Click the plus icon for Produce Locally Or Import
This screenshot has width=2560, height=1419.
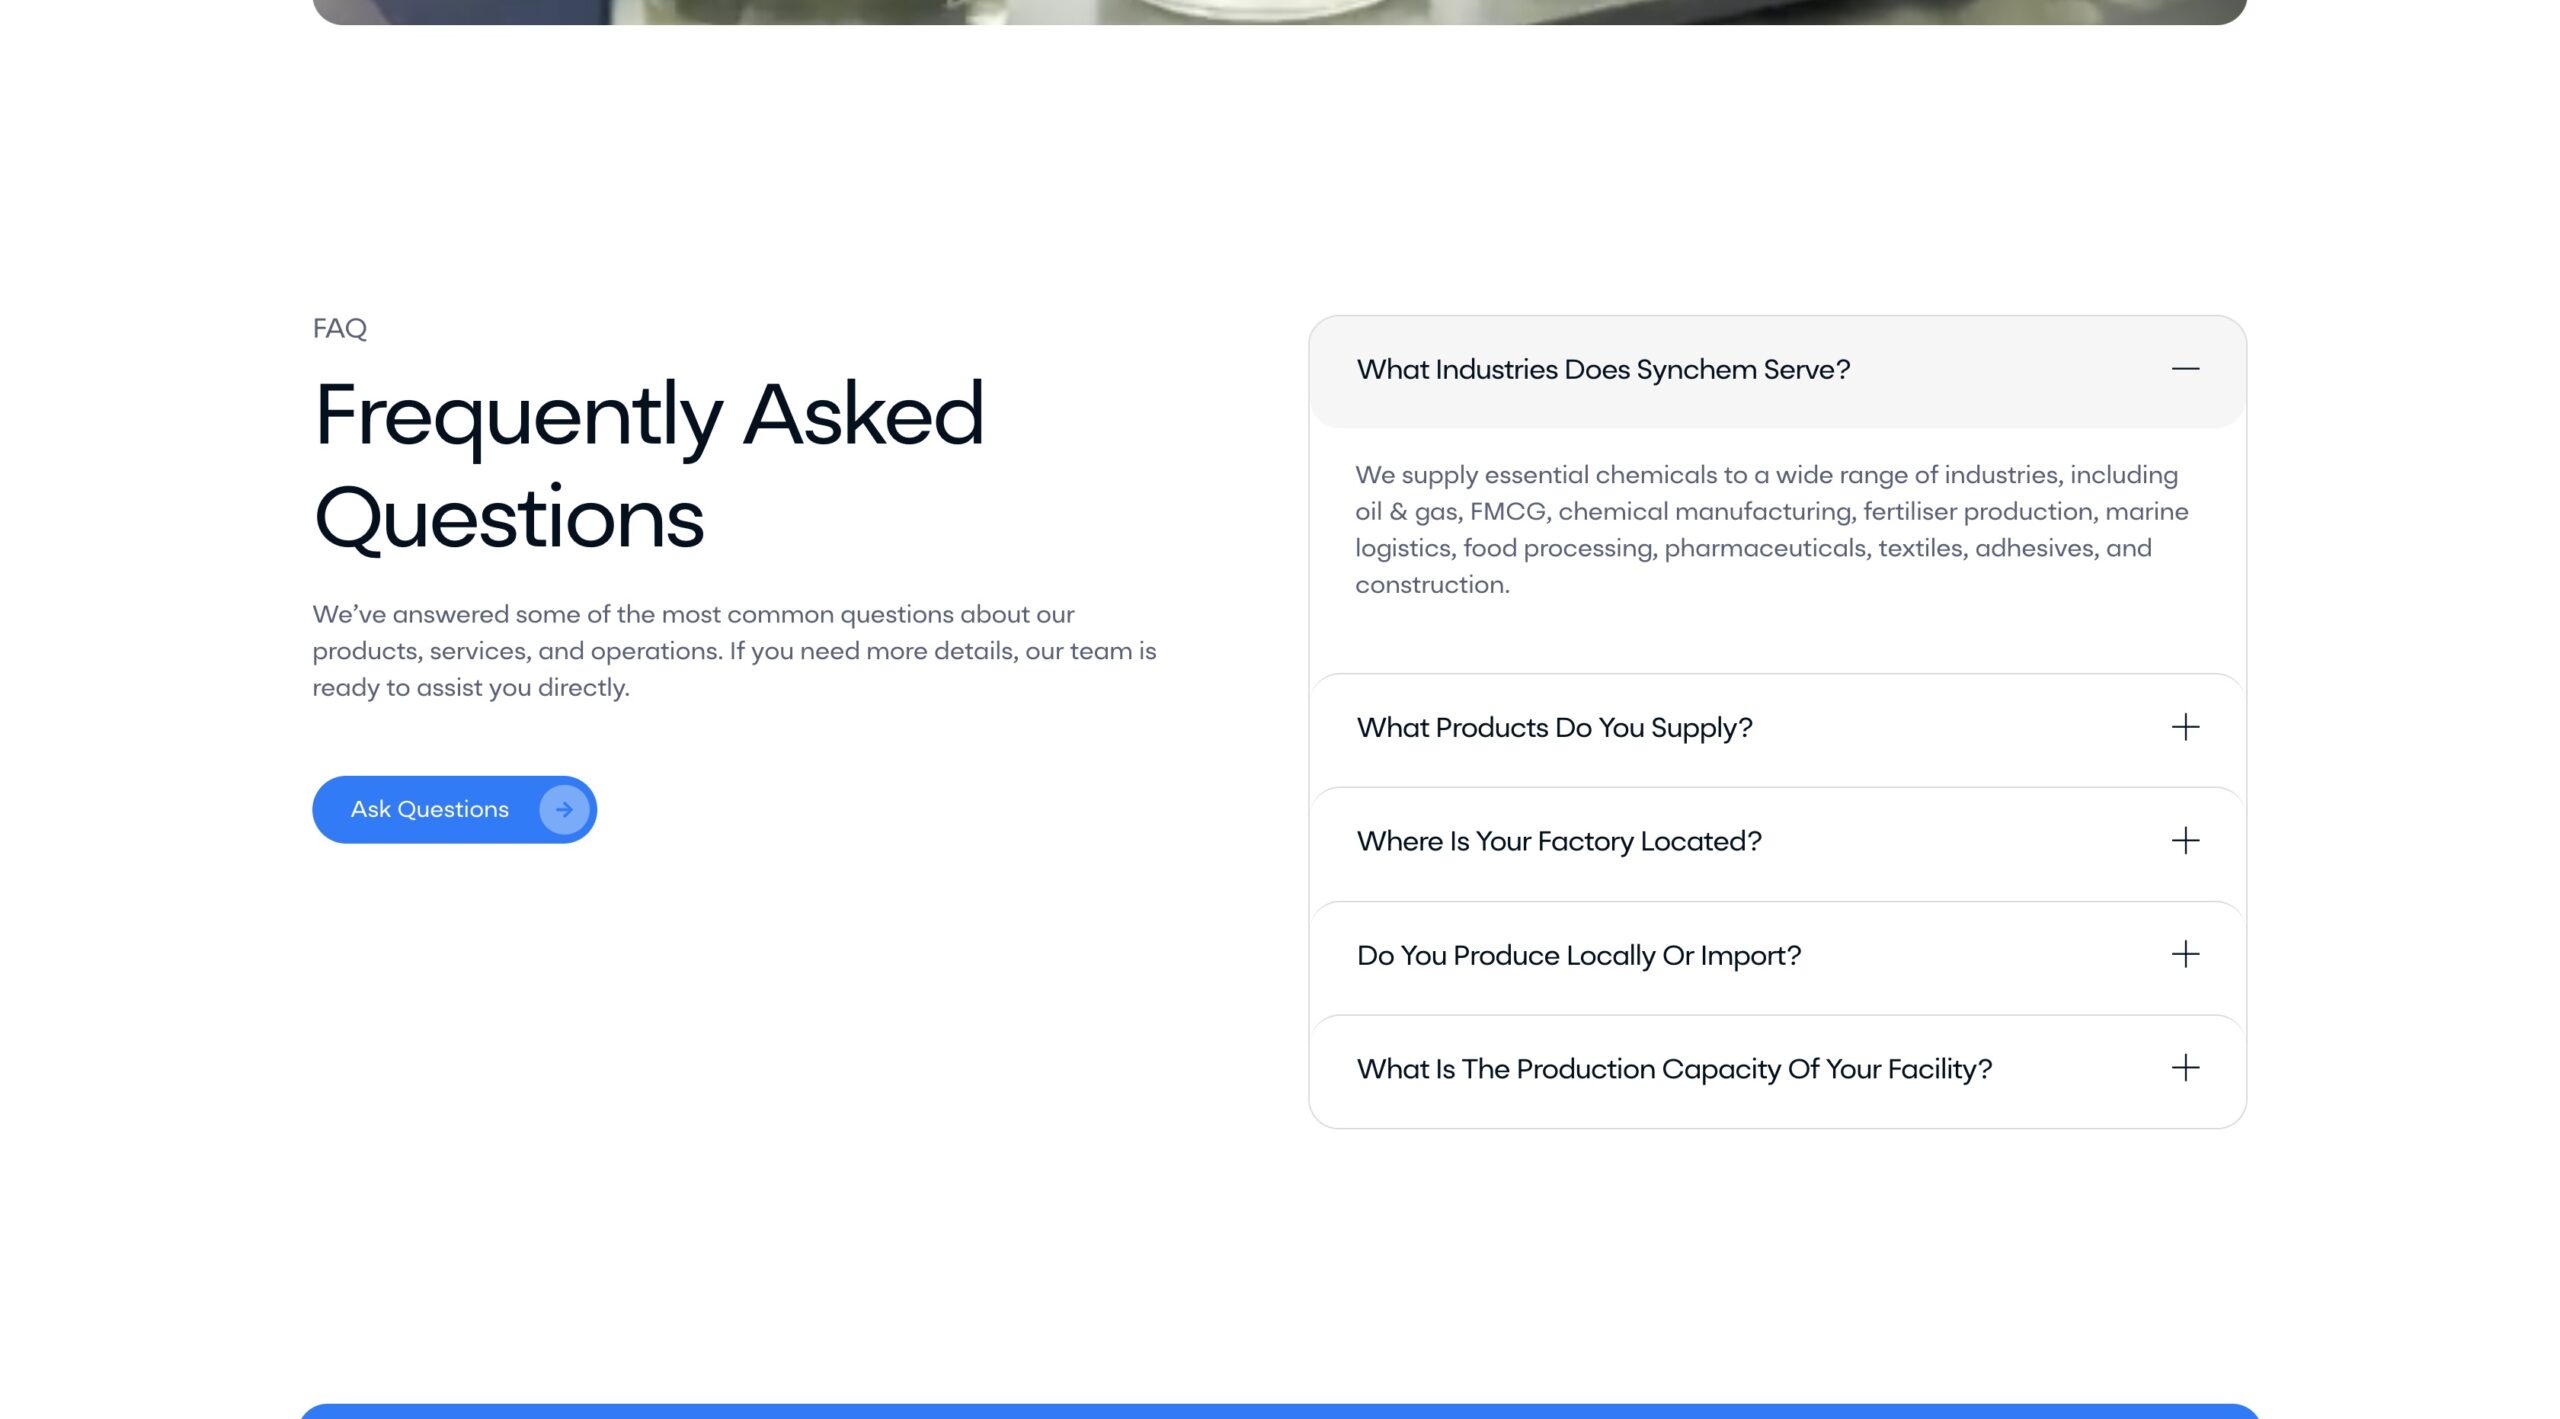2185,955
